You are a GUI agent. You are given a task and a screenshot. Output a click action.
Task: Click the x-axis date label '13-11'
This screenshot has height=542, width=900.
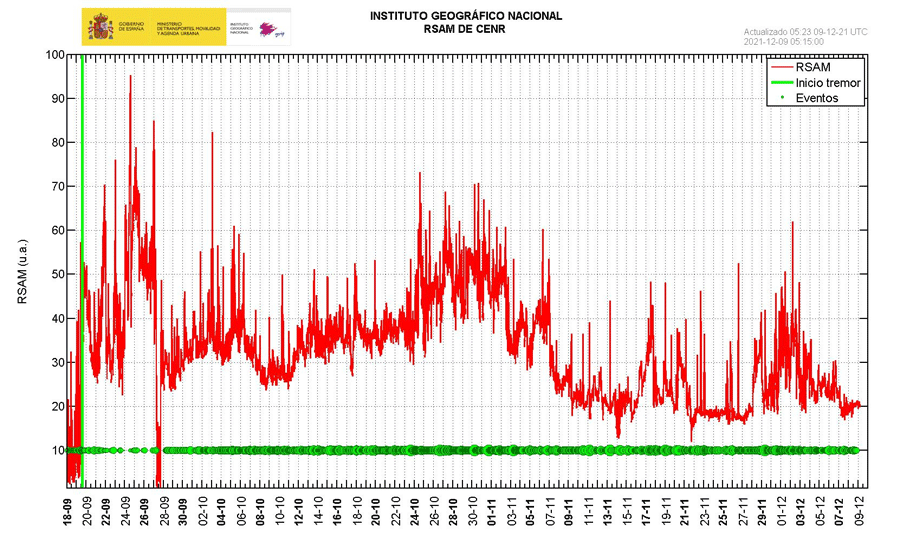coord(607,512)
